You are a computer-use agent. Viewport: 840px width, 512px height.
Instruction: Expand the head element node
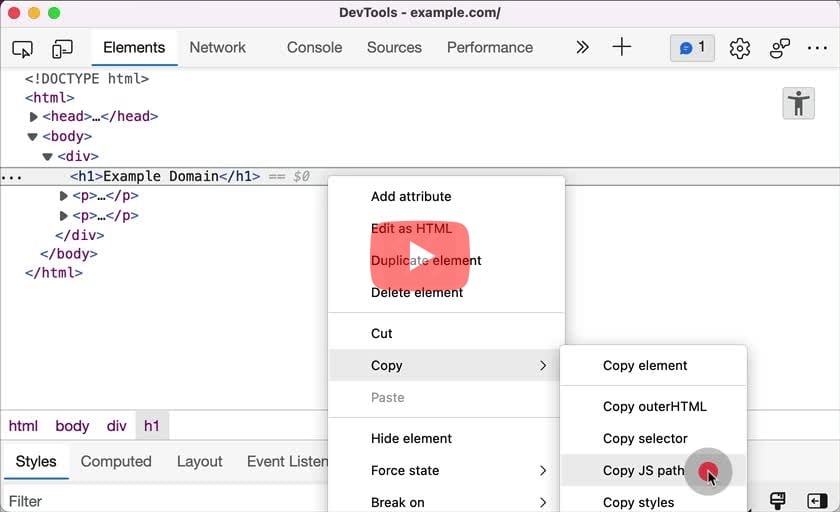click(33, 117)
